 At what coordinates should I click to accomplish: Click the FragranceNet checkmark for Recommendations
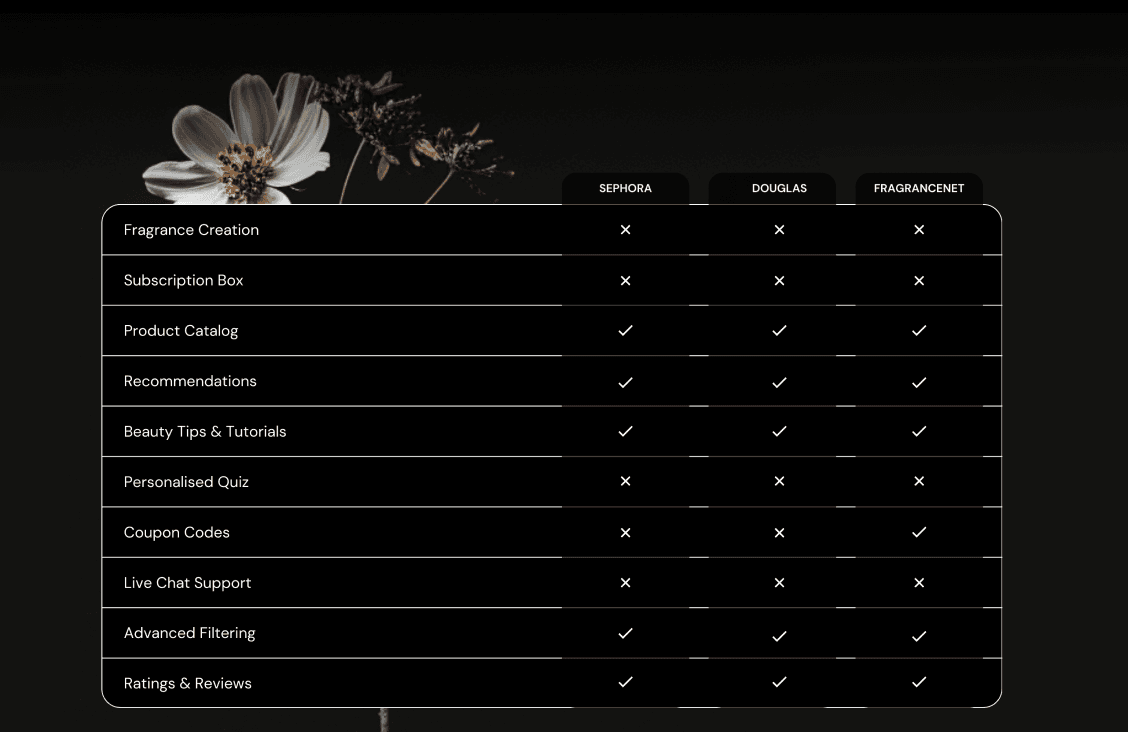pyautogui.click(x=919, y=383)
